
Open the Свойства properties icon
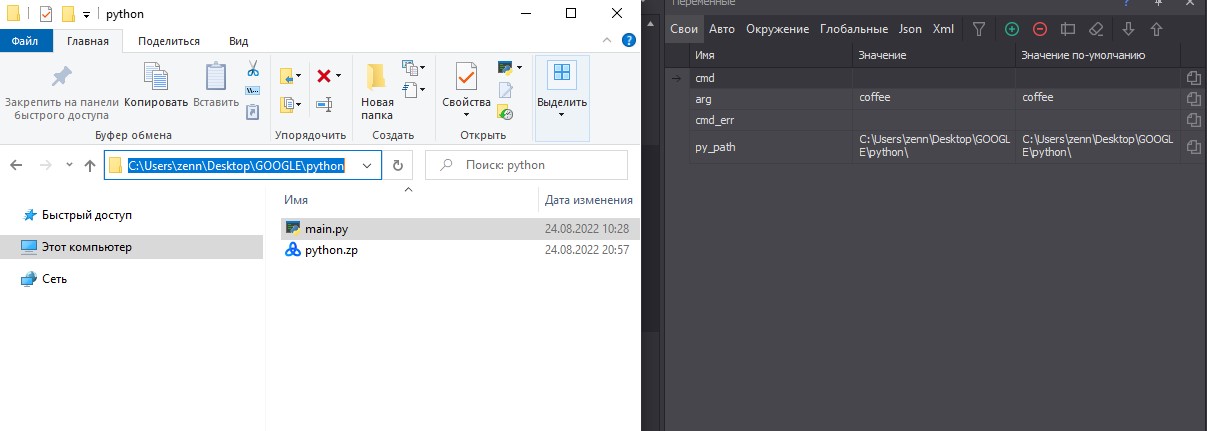coord(466,76)
